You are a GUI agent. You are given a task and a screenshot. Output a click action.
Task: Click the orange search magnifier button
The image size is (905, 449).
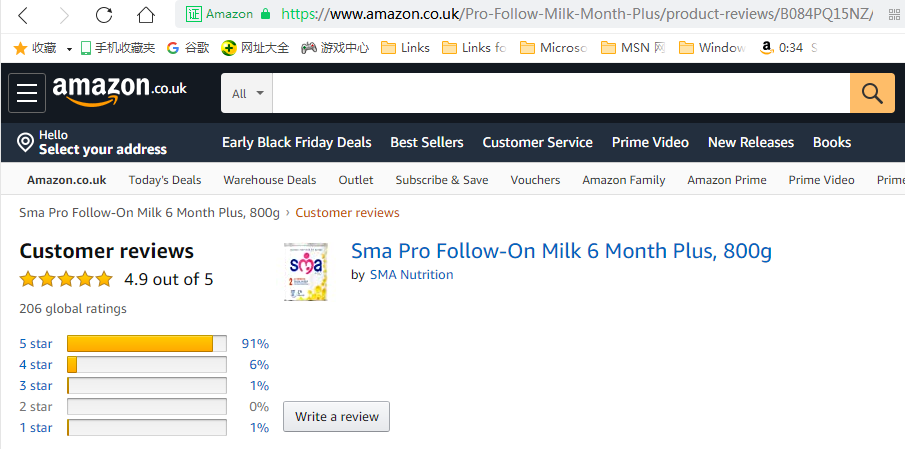[871, 93]
